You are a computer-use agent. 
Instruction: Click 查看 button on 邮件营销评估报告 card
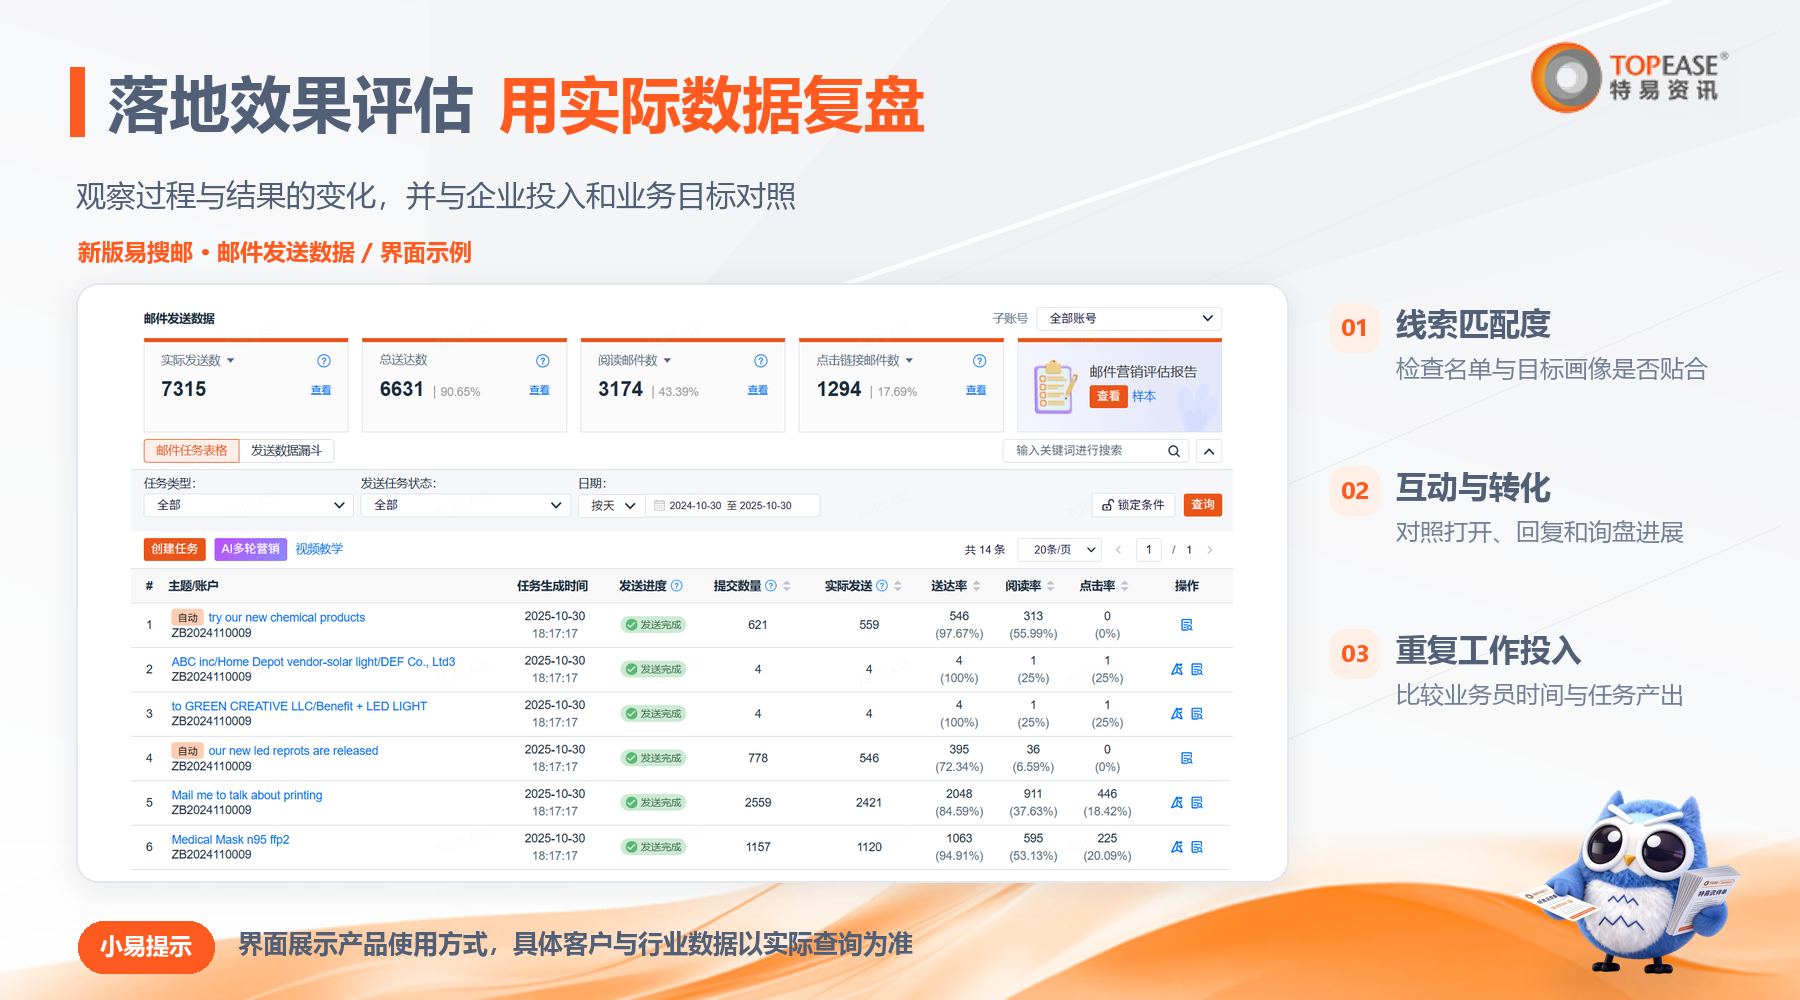(1108, 397)
